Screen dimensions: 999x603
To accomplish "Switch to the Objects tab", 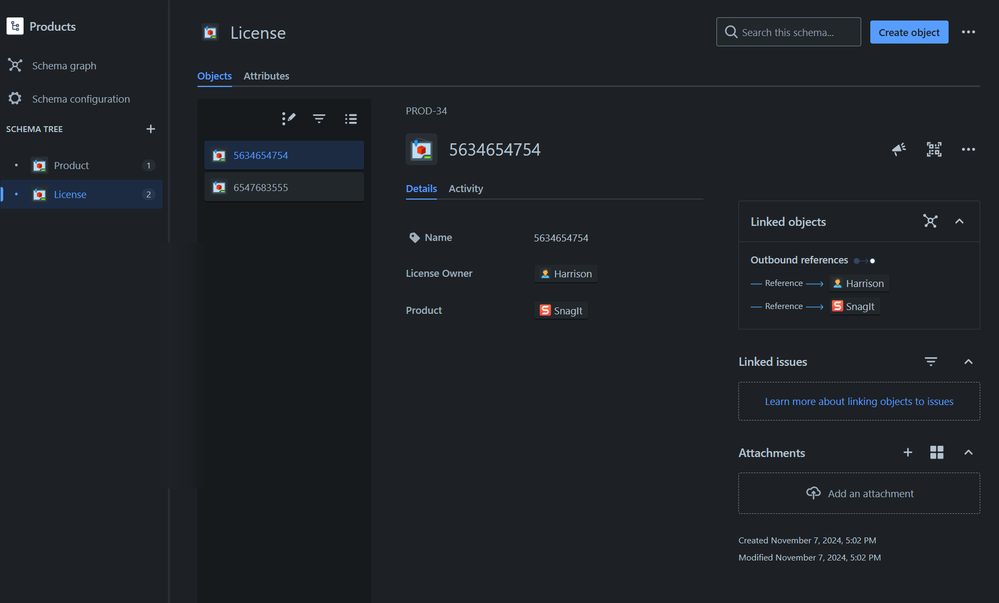I will coord(214,76).
